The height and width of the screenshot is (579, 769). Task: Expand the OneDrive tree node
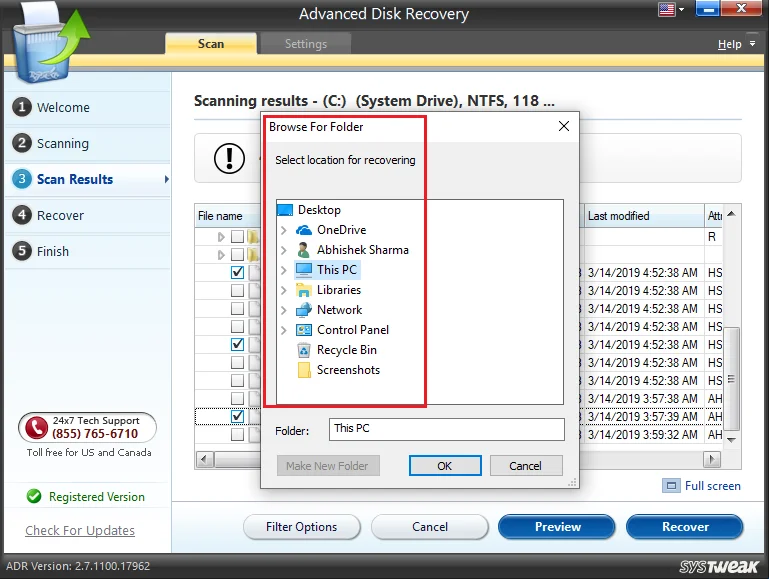tap(284, 230)
